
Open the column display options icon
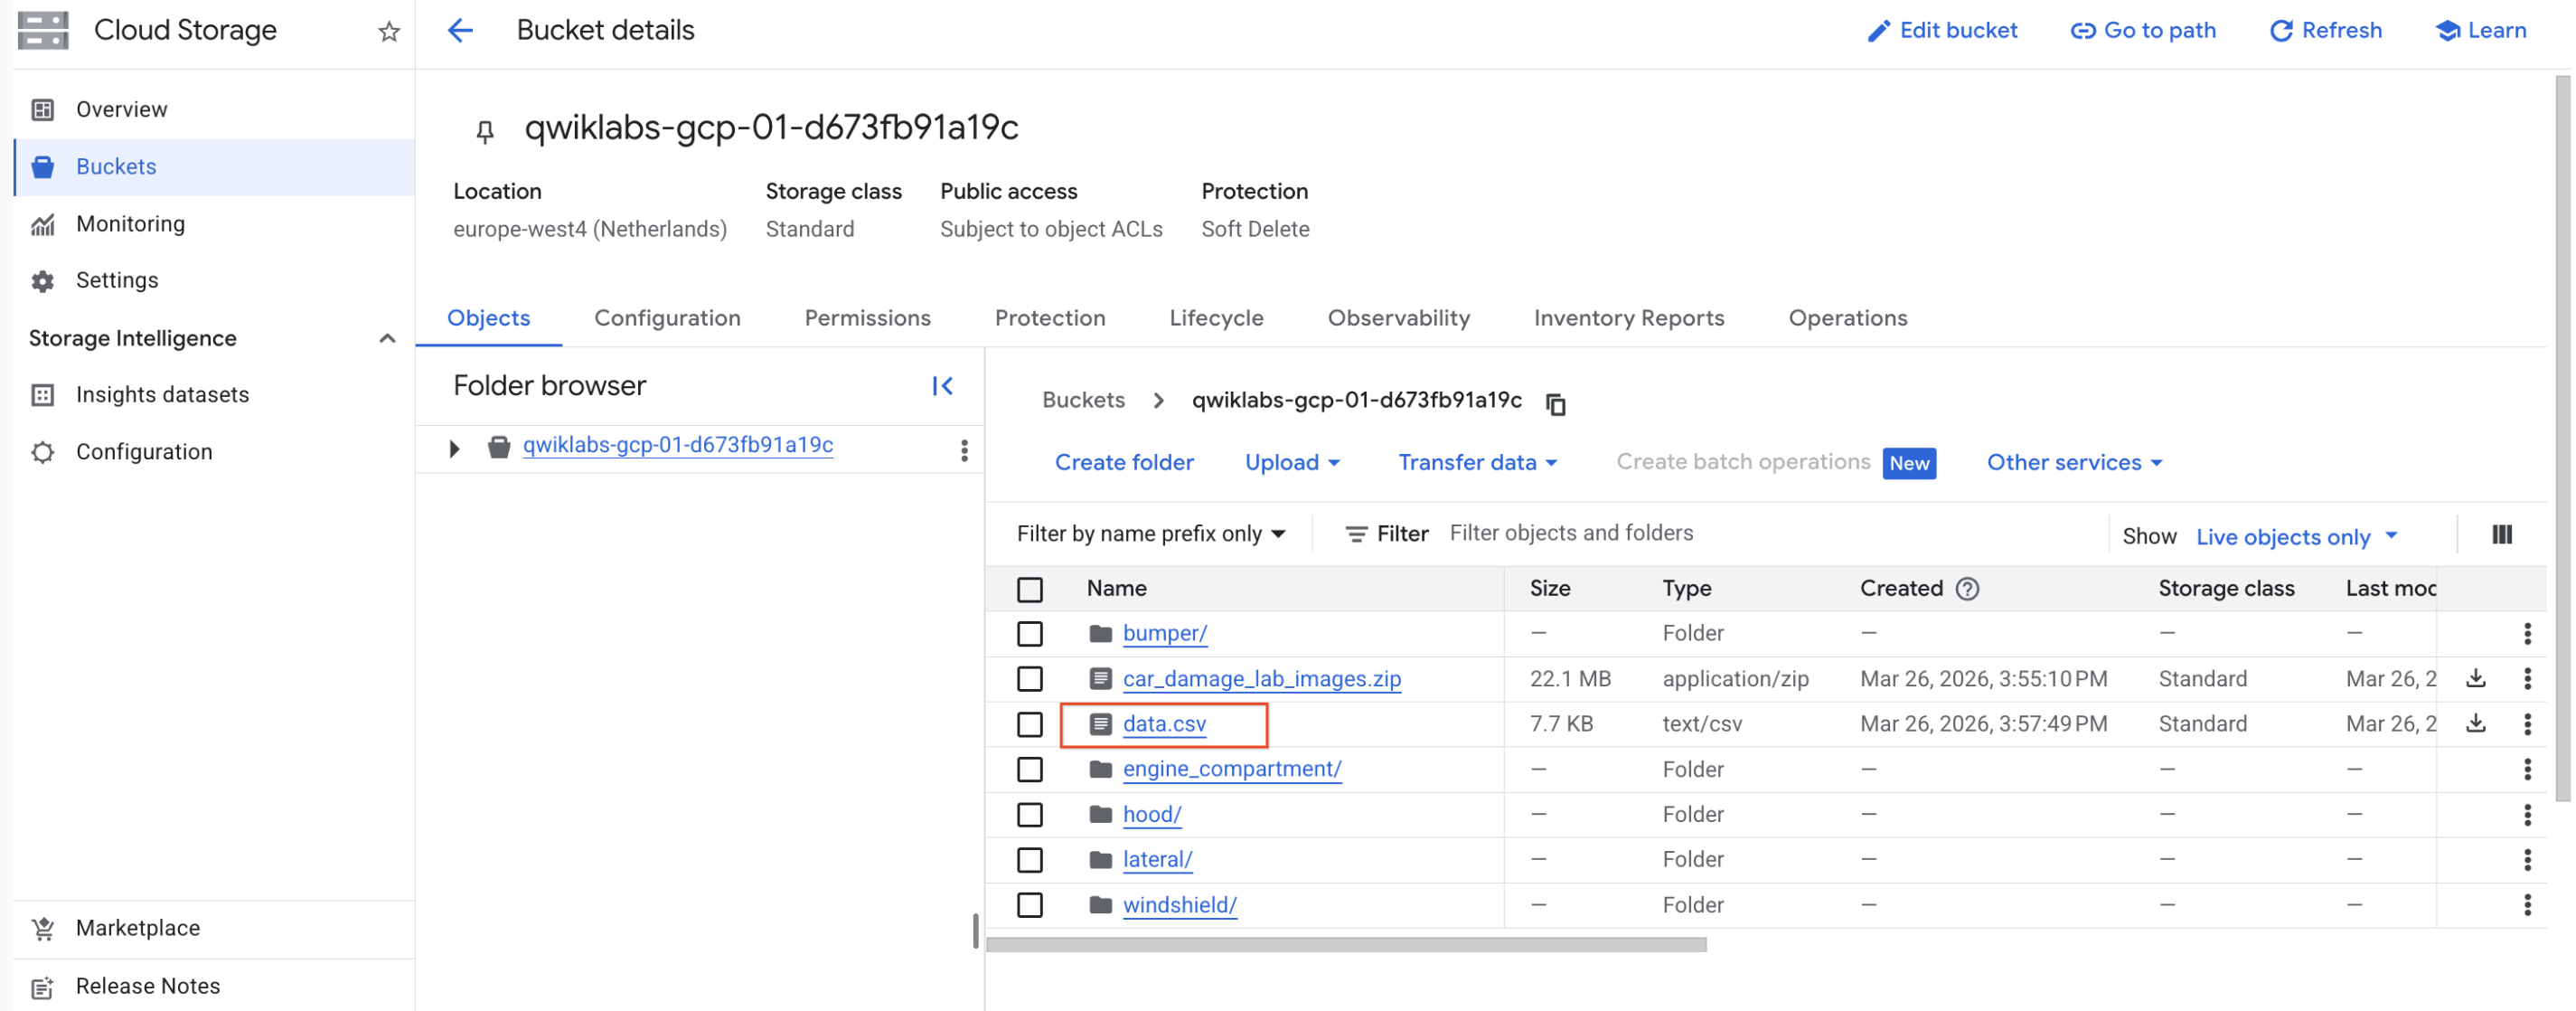2501,535
